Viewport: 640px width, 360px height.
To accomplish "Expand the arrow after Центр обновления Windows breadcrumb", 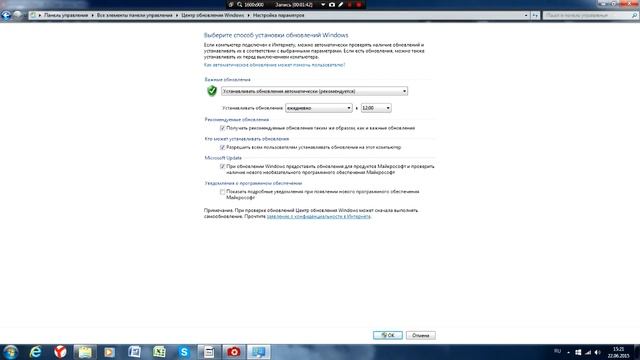I will click(x=248, y=15).
